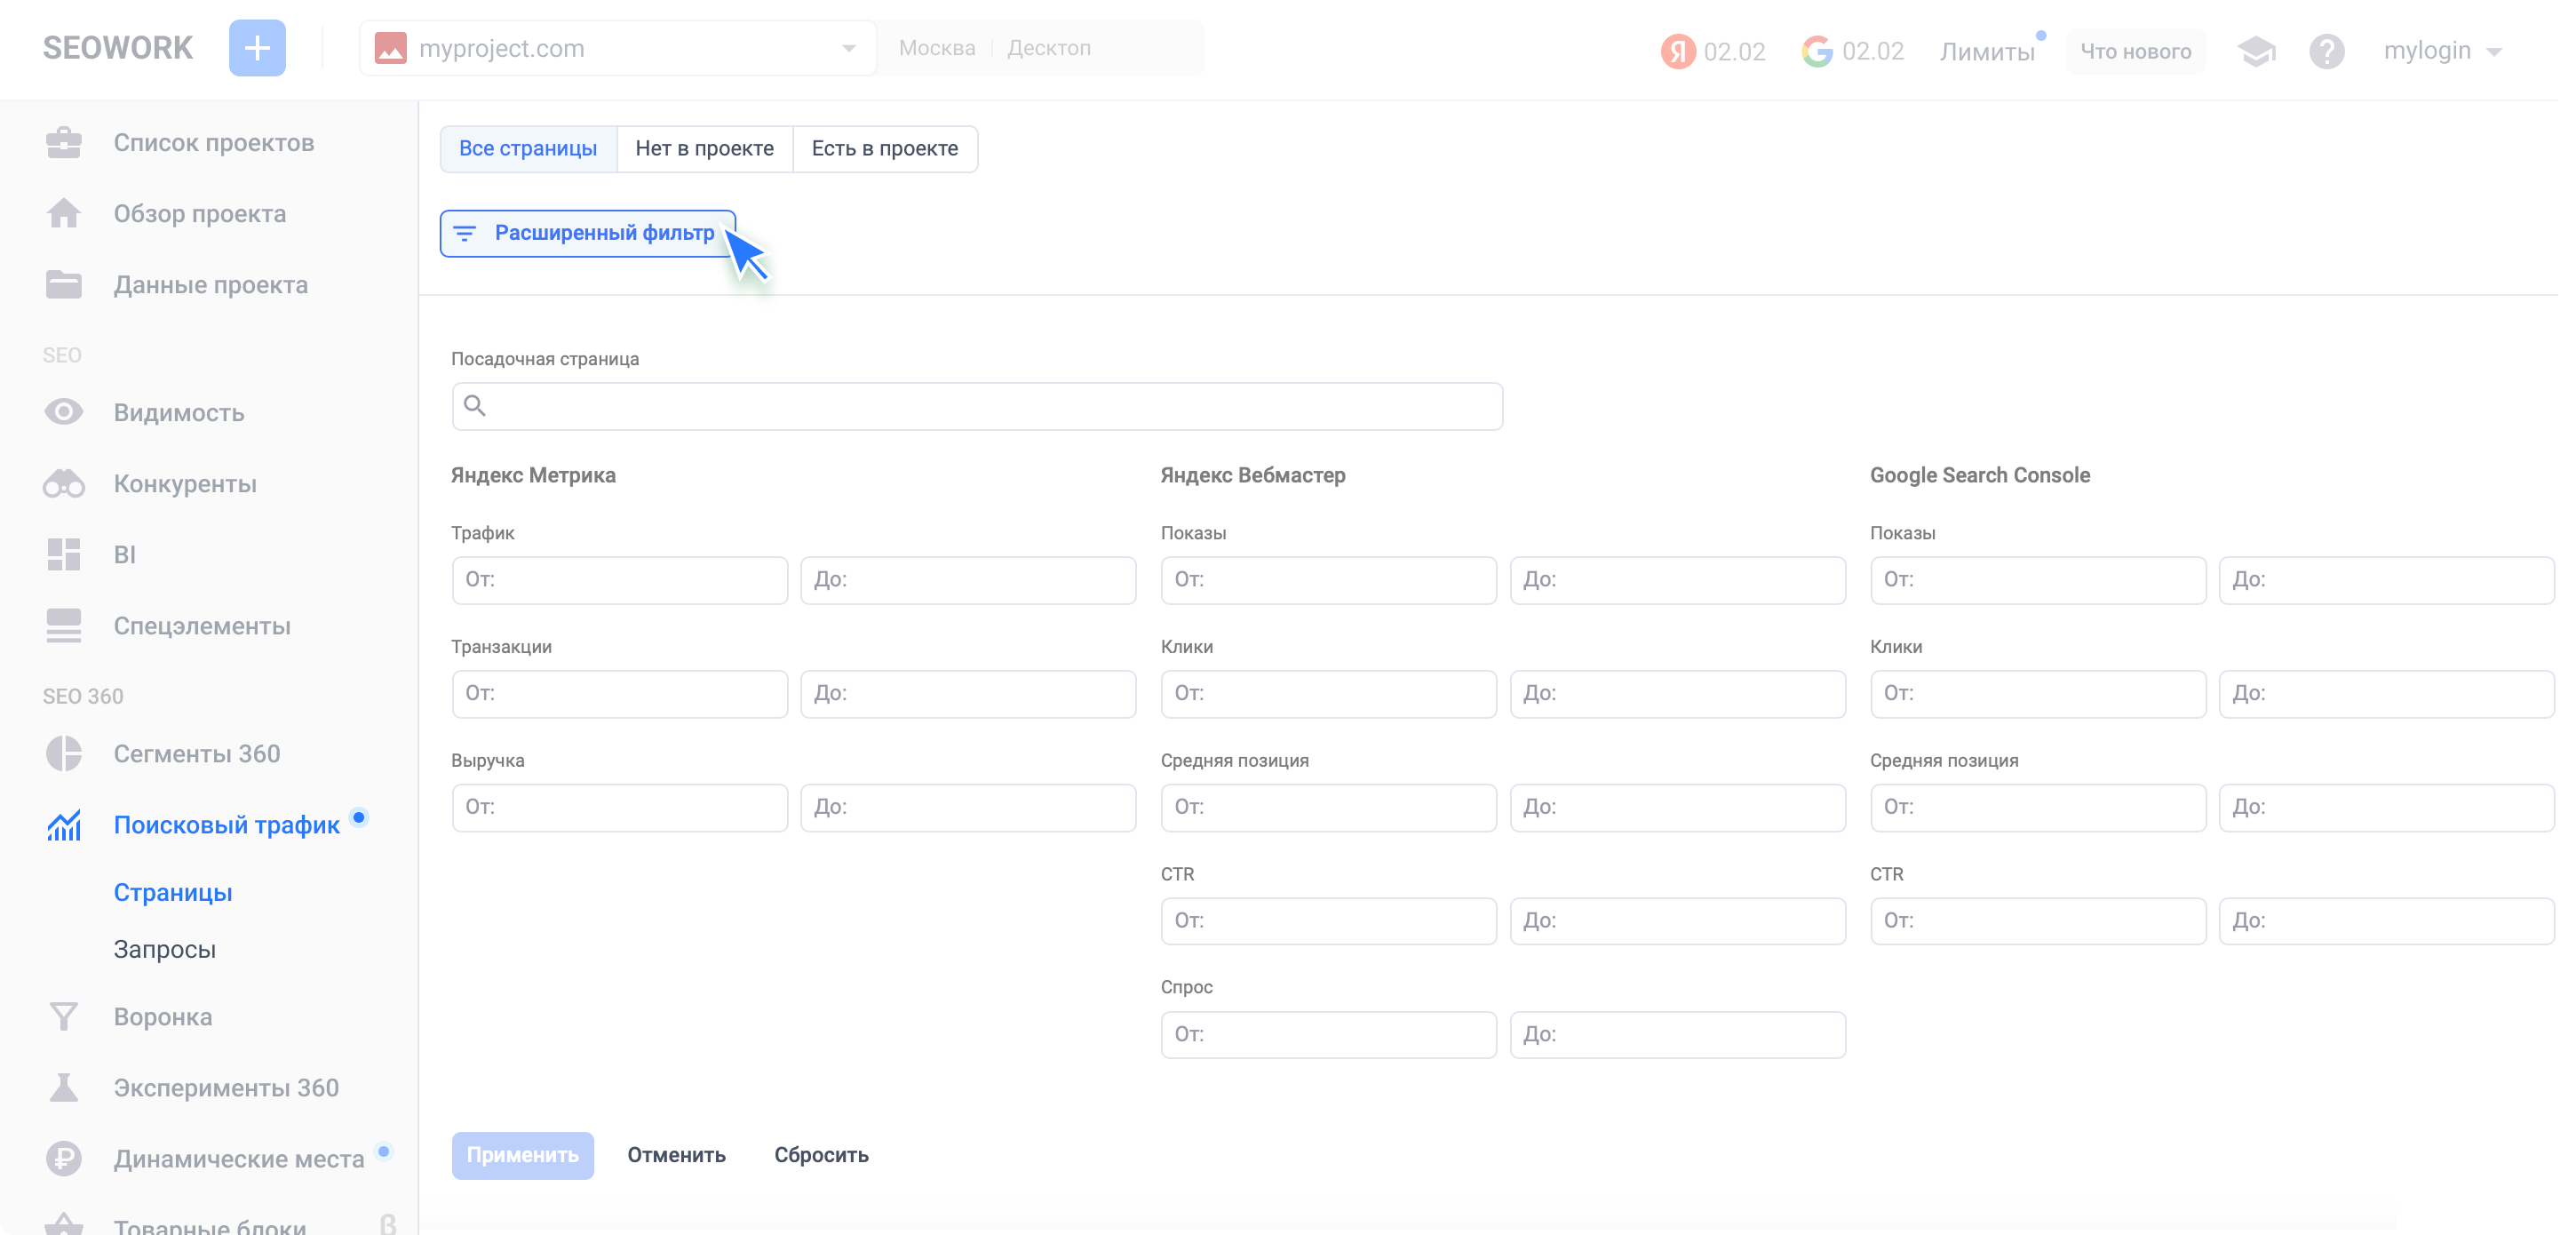
Task: Open the Запросы submenu item
Action: (164, 949)
